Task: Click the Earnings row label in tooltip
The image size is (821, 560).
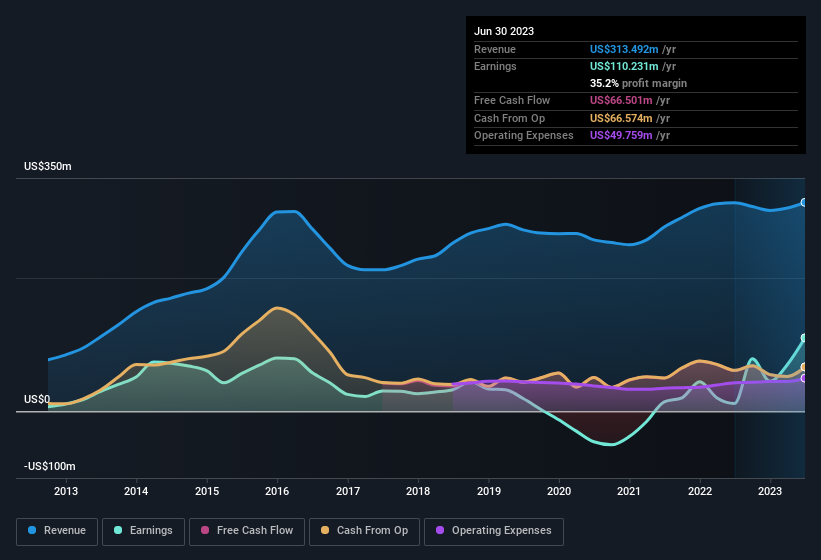Action: 495,66
